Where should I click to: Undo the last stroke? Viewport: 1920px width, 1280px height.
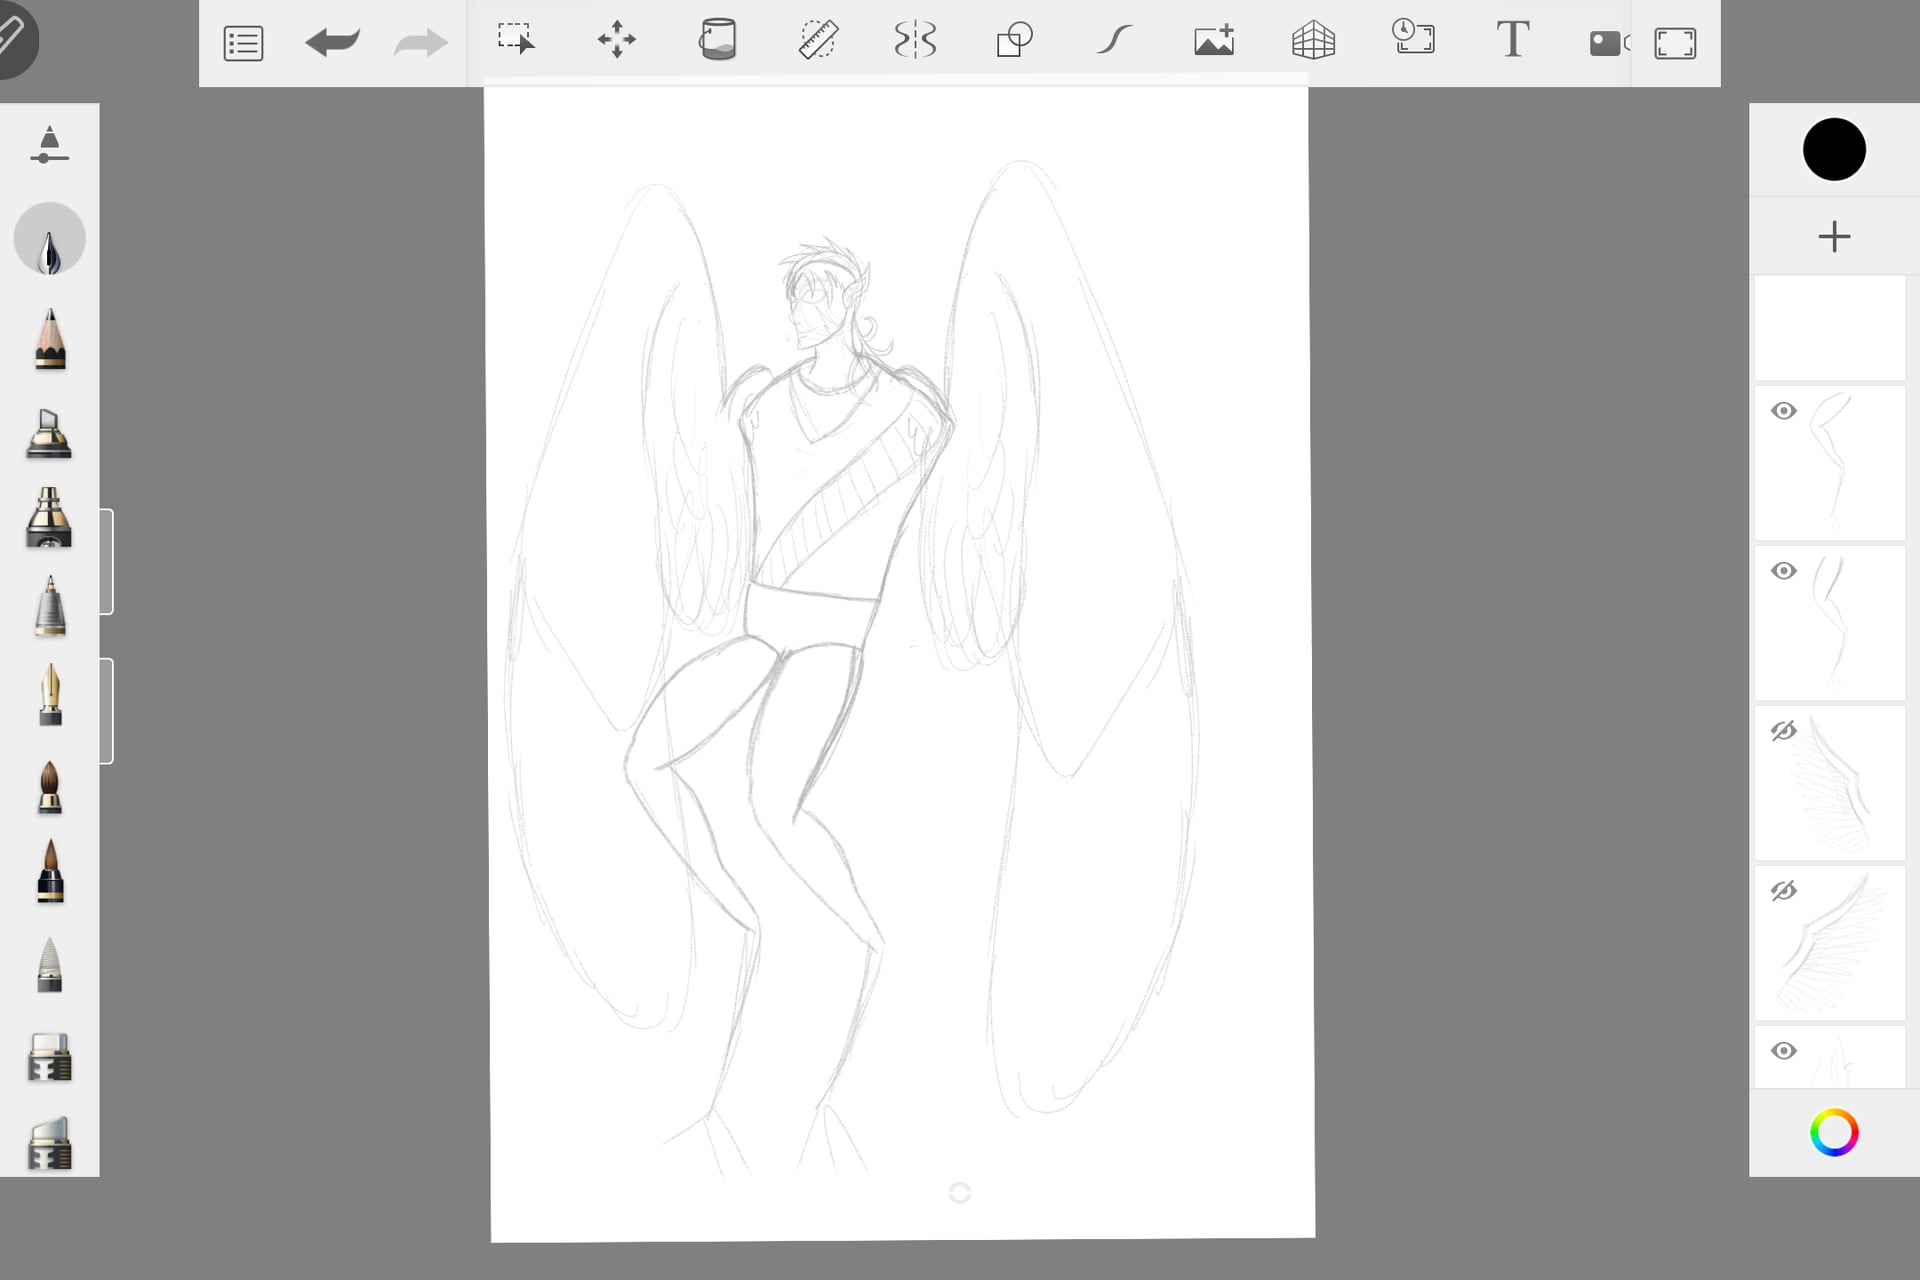tap(332, 42)
